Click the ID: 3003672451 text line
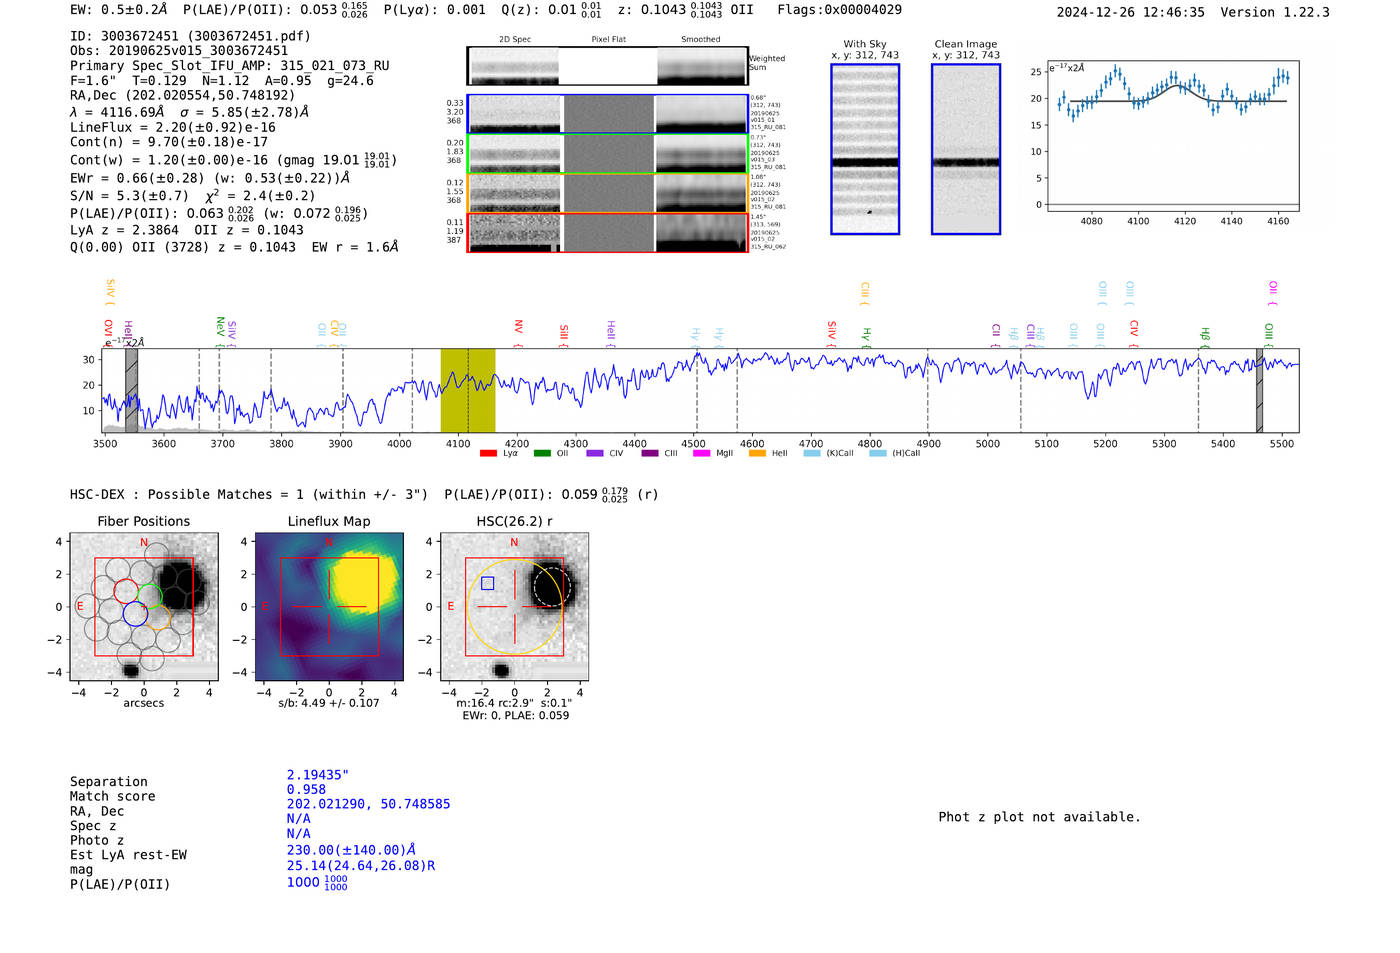1400x953 pixels. click(190, 36)
